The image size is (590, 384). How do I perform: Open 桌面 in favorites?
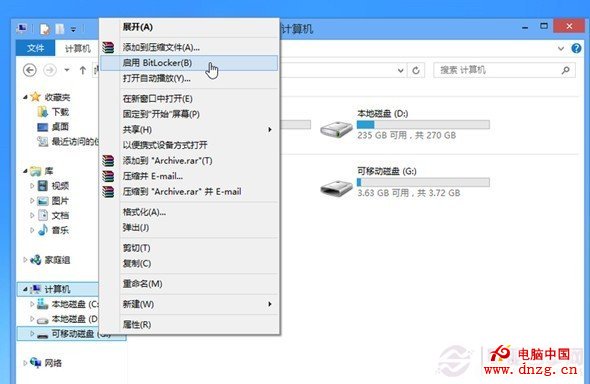click(x=60, y=127)
